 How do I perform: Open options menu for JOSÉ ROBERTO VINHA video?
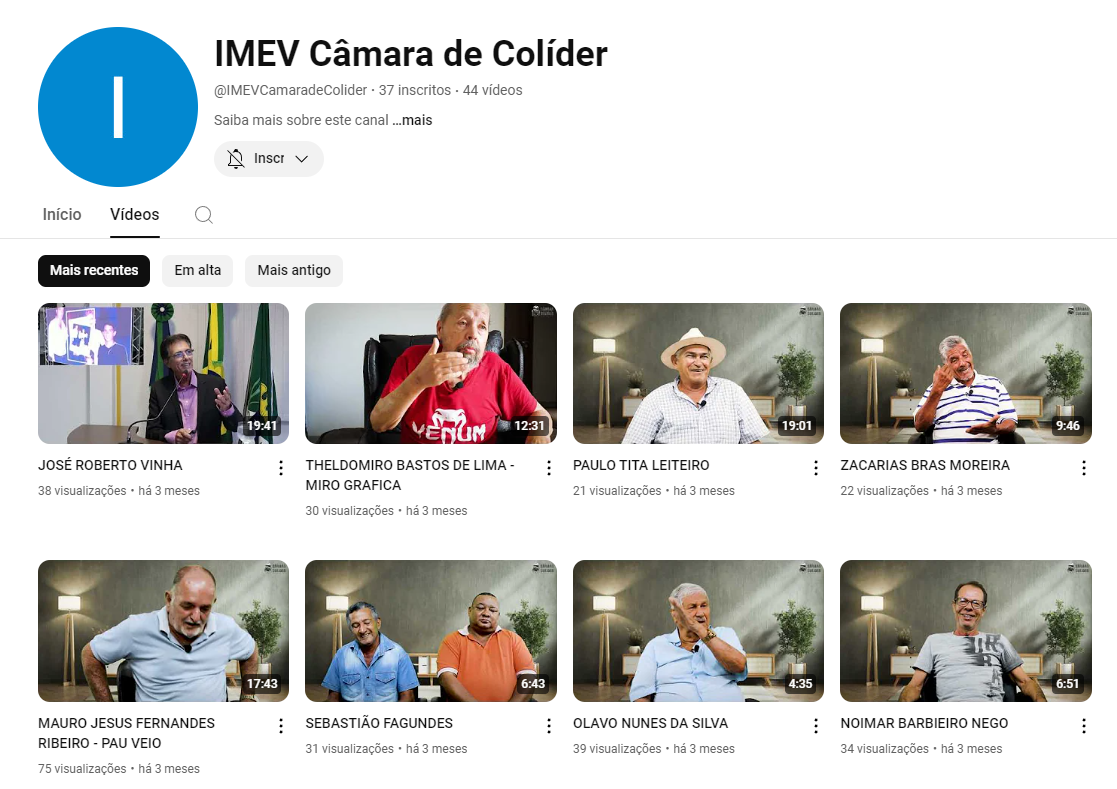tap(281, 468)
